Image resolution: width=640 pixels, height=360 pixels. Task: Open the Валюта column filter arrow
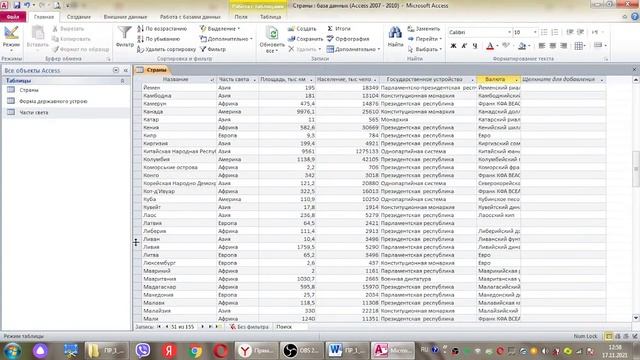[516, 80]
